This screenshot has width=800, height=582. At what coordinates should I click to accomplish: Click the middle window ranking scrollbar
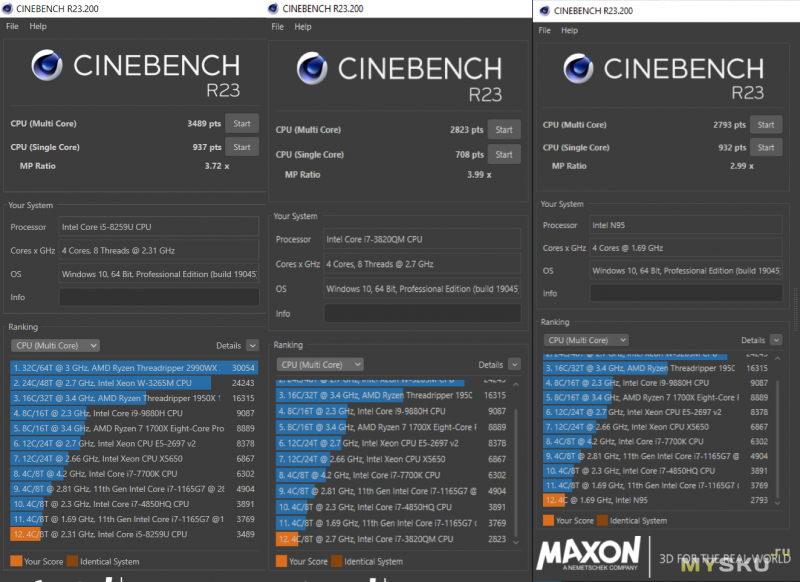pos(516,472)
